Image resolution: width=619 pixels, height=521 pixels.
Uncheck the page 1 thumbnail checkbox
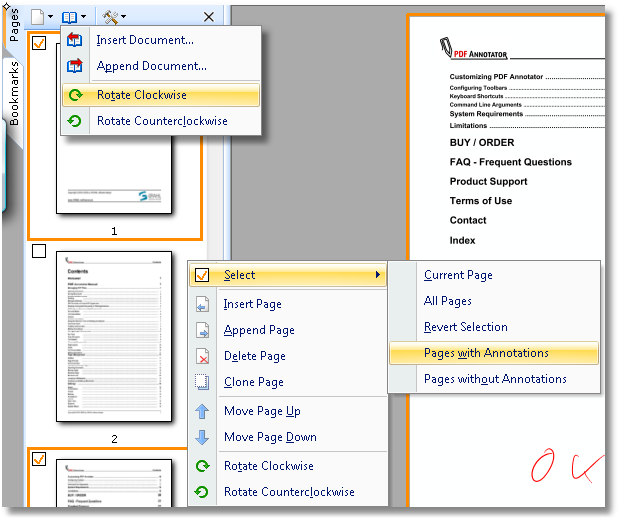click(39, 43)
